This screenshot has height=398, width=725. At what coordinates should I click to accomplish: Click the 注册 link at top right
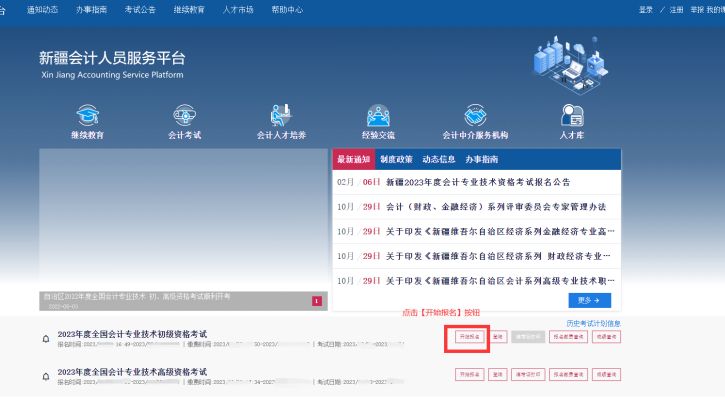click(676, 10)
